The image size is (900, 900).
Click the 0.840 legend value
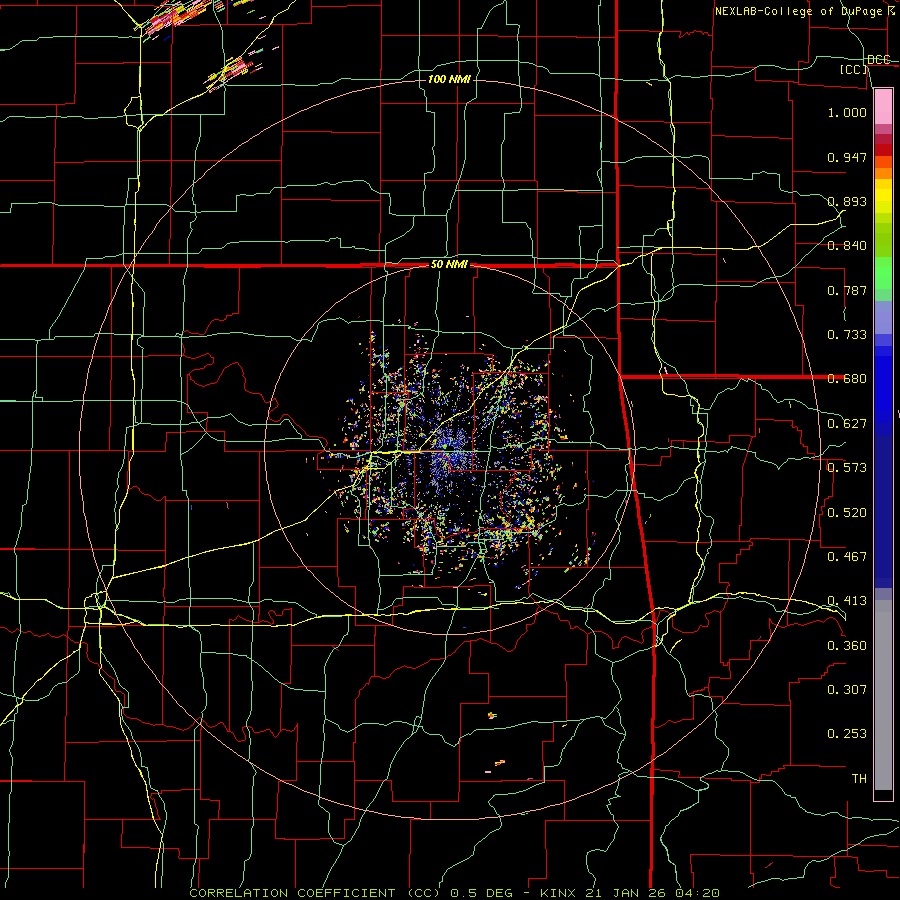[847, 246]
